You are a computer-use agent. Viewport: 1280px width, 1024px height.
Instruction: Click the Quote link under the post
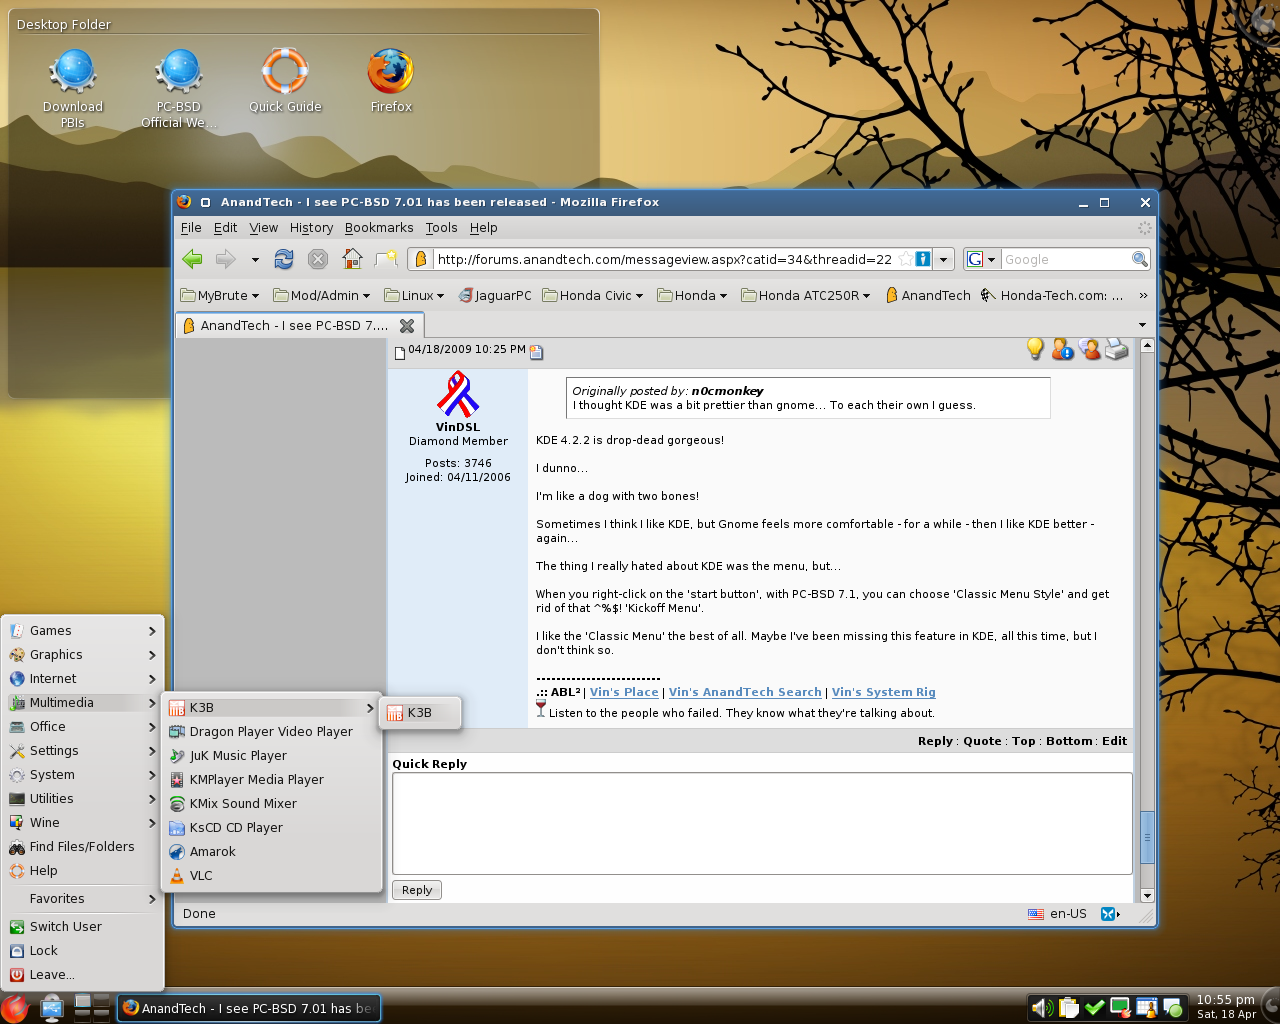(982, 741)
